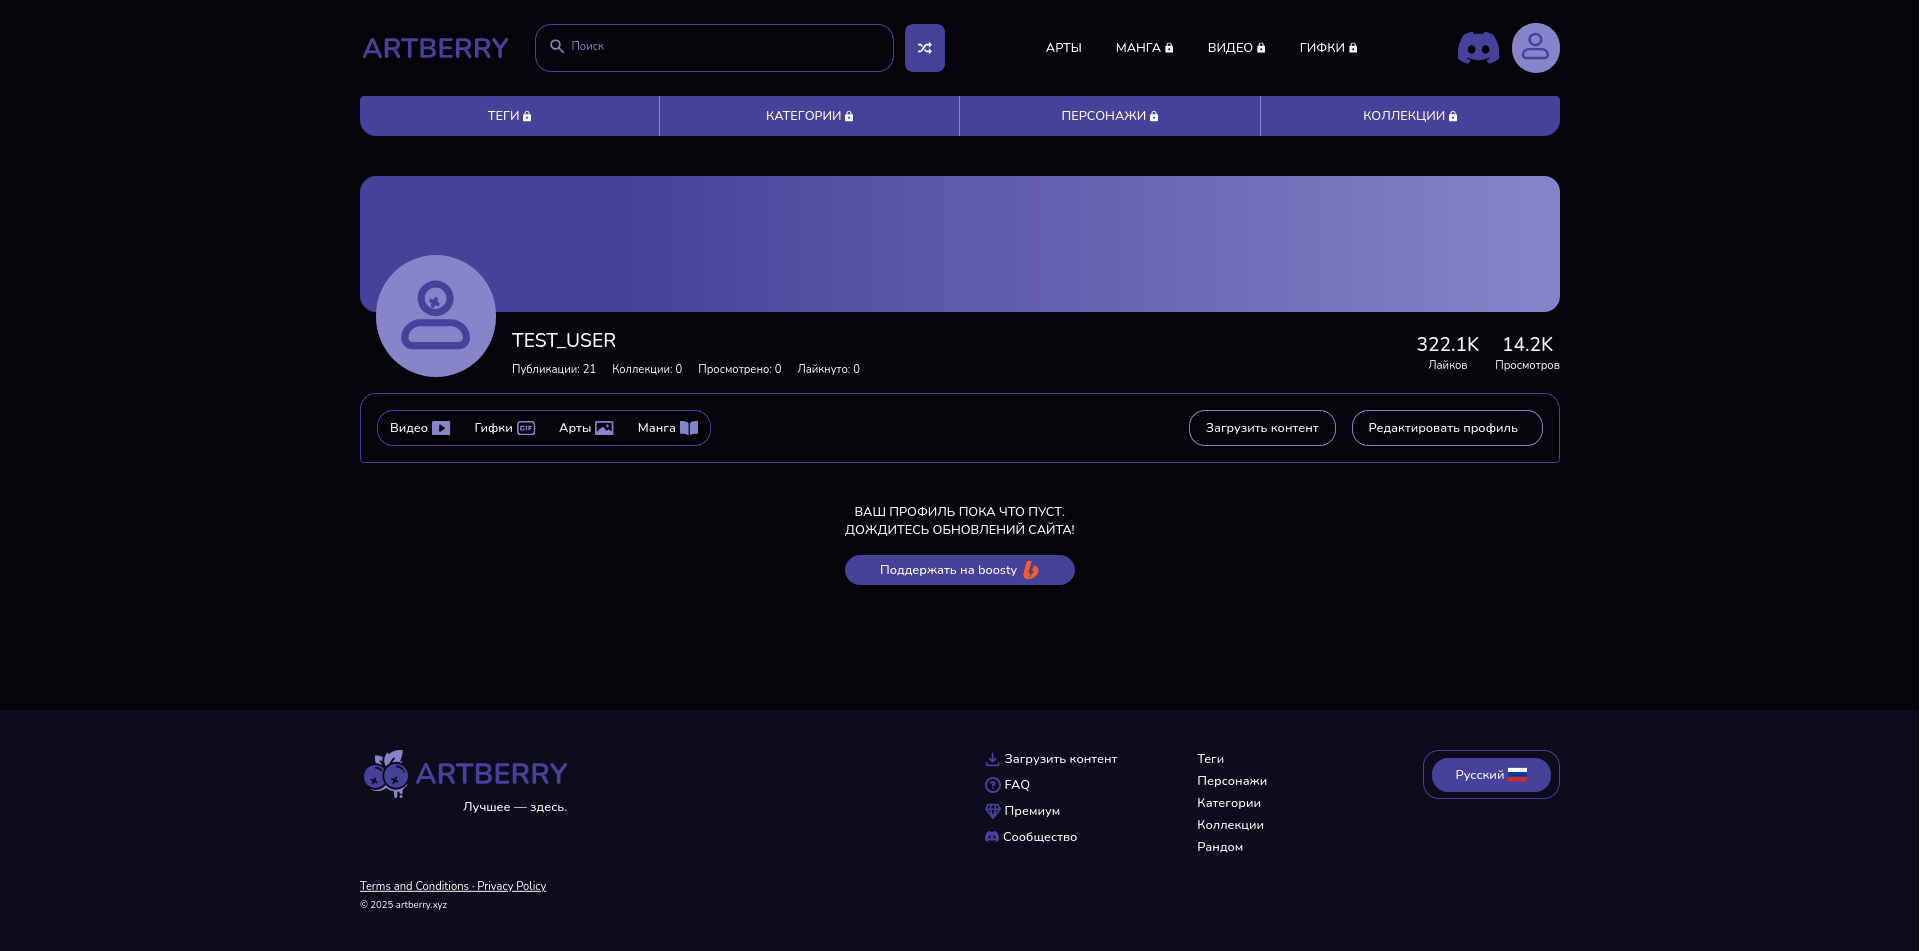The height and width of the screenshot is (951, 1920).
Task: Open the ТЕГИ navigation tab
Action: [x=509, y=116]
